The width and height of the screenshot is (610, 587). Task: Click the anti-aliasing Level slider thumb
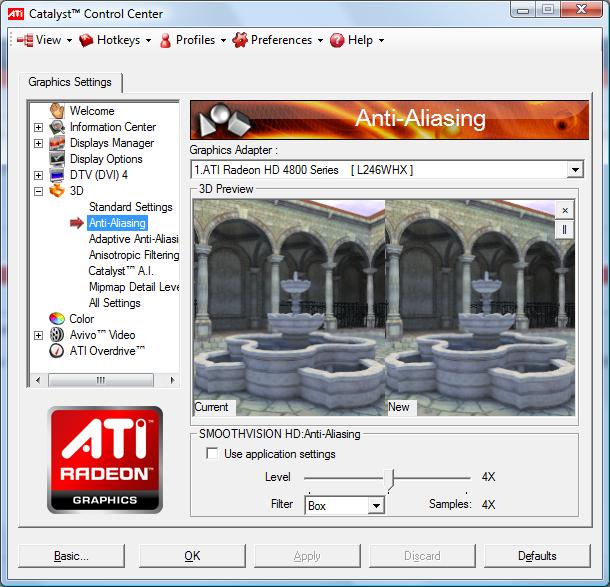tap(390, 480)
